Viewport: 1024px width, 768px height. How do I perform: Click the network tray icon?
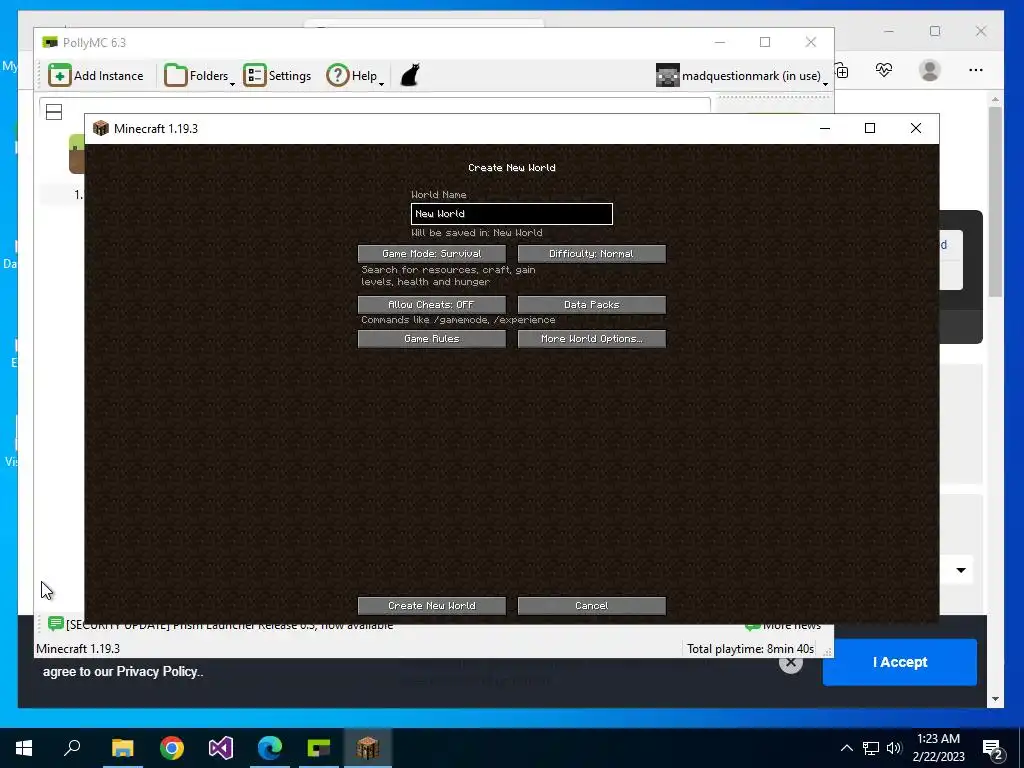871,748
